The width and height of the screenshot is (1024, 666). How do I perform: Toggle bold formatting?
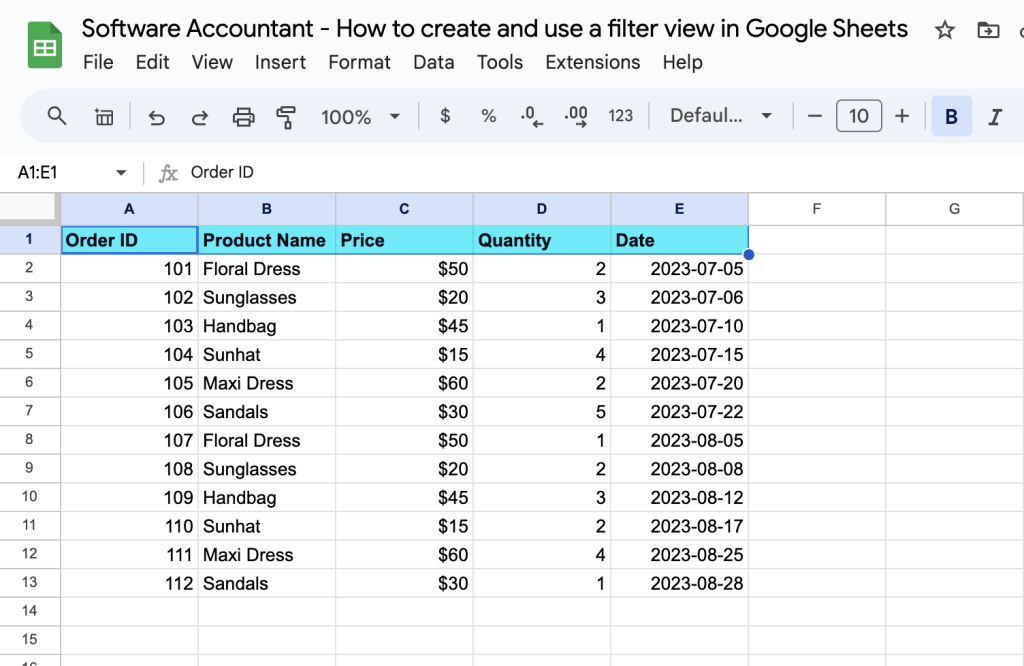point(952,116)
